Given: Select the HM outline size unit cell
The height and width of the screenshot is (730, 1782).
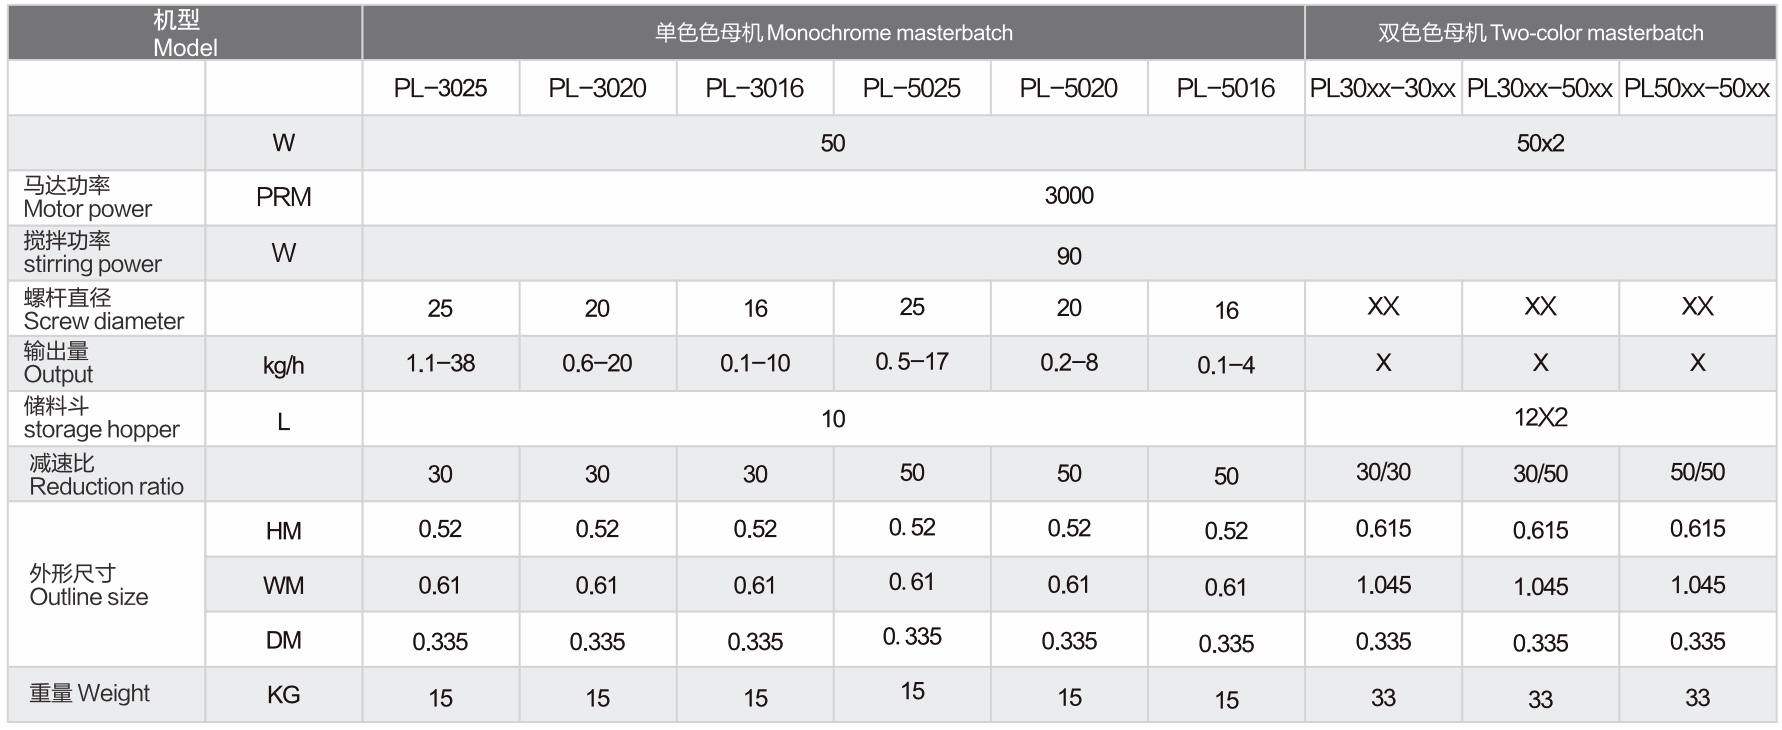Looking at the screenshot, I should (283, 531).
